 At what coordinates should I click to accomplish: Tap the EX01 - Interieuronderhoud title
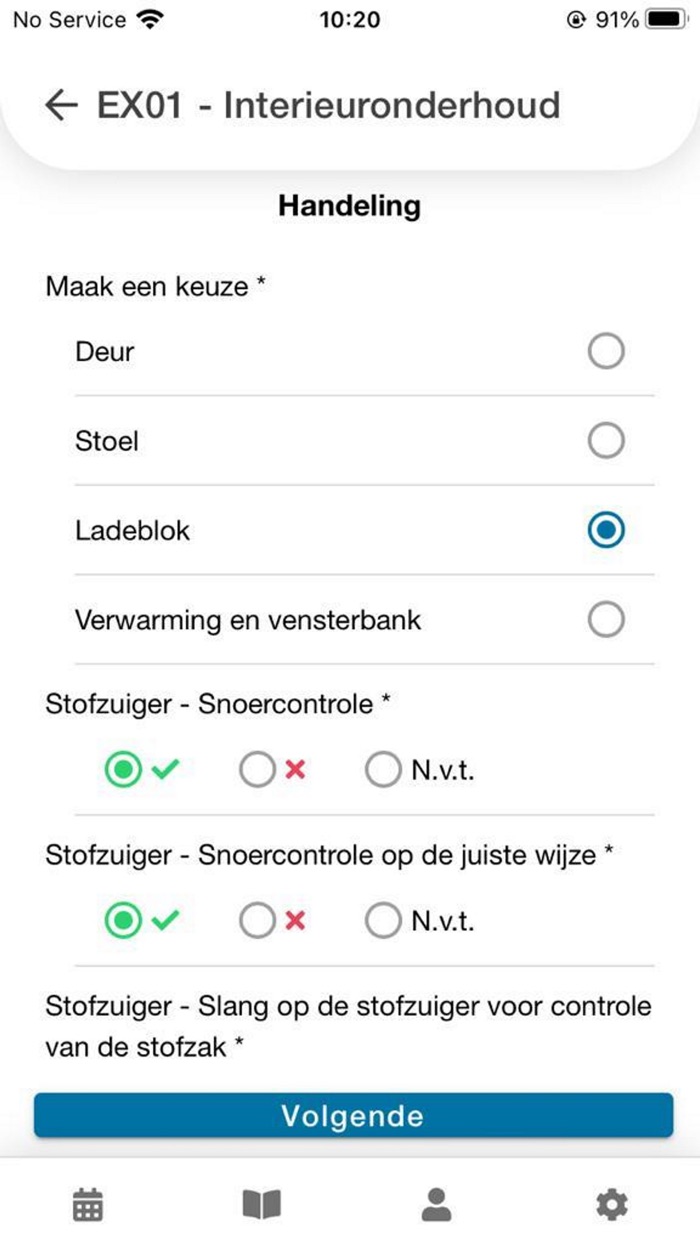tap(330, 105)
